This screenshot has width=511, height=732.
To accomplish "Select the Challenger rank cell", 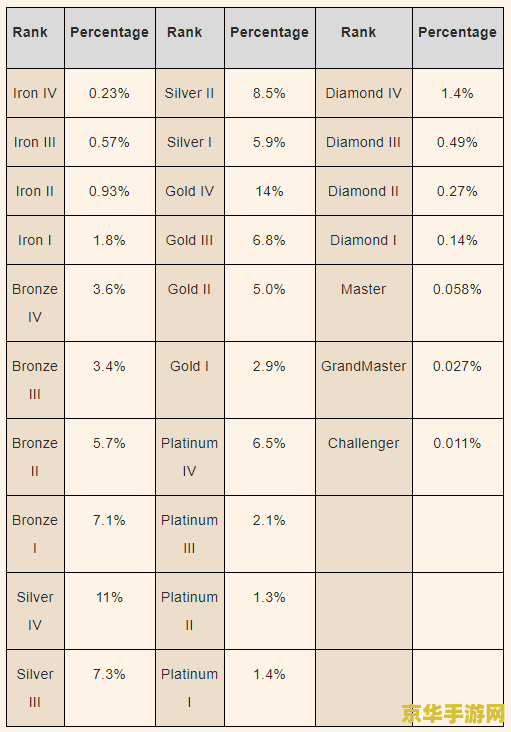I will pos(364,457).
